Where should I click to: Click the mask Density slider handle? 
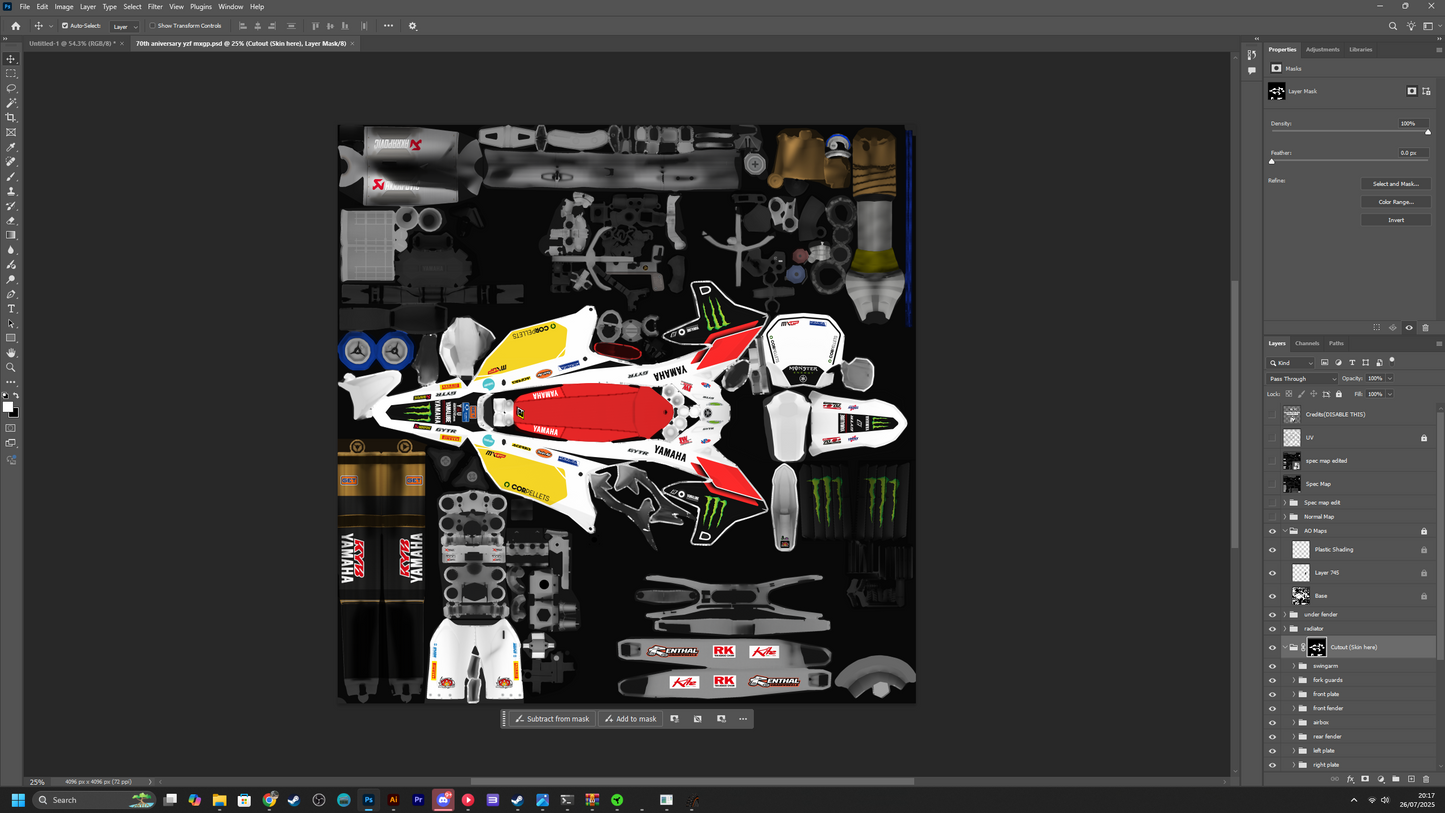1427,132
